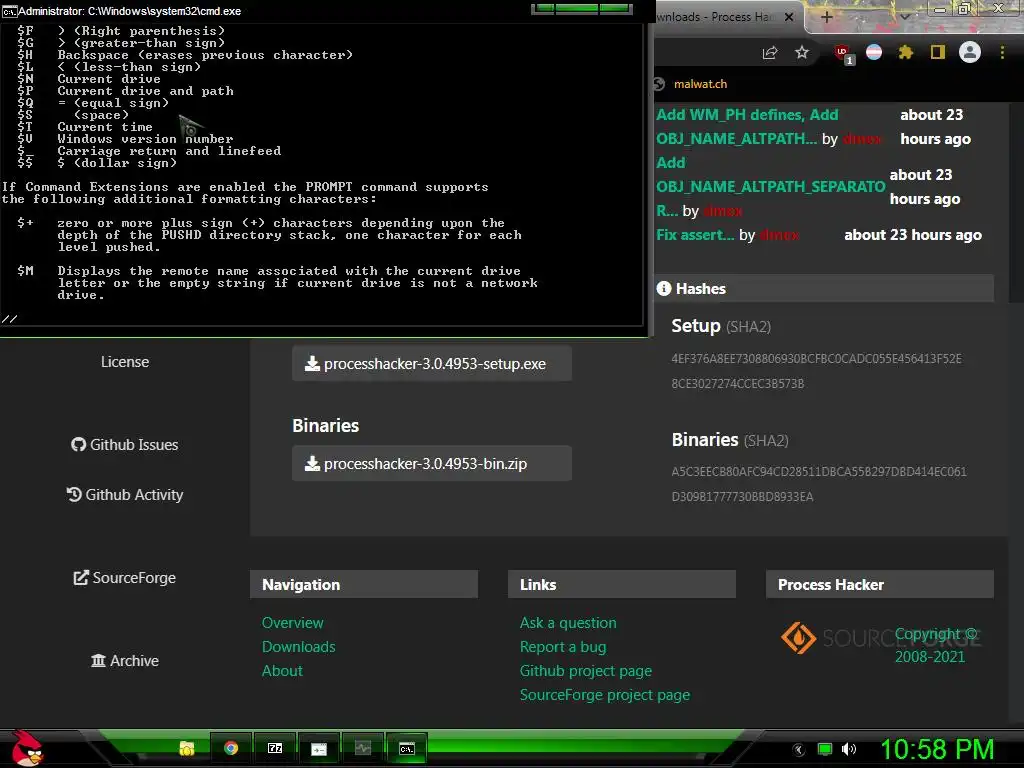Open a new Chrome tab
This screenshot has width=1024, height=768.
pyautogui.click(x=826, y=17)
